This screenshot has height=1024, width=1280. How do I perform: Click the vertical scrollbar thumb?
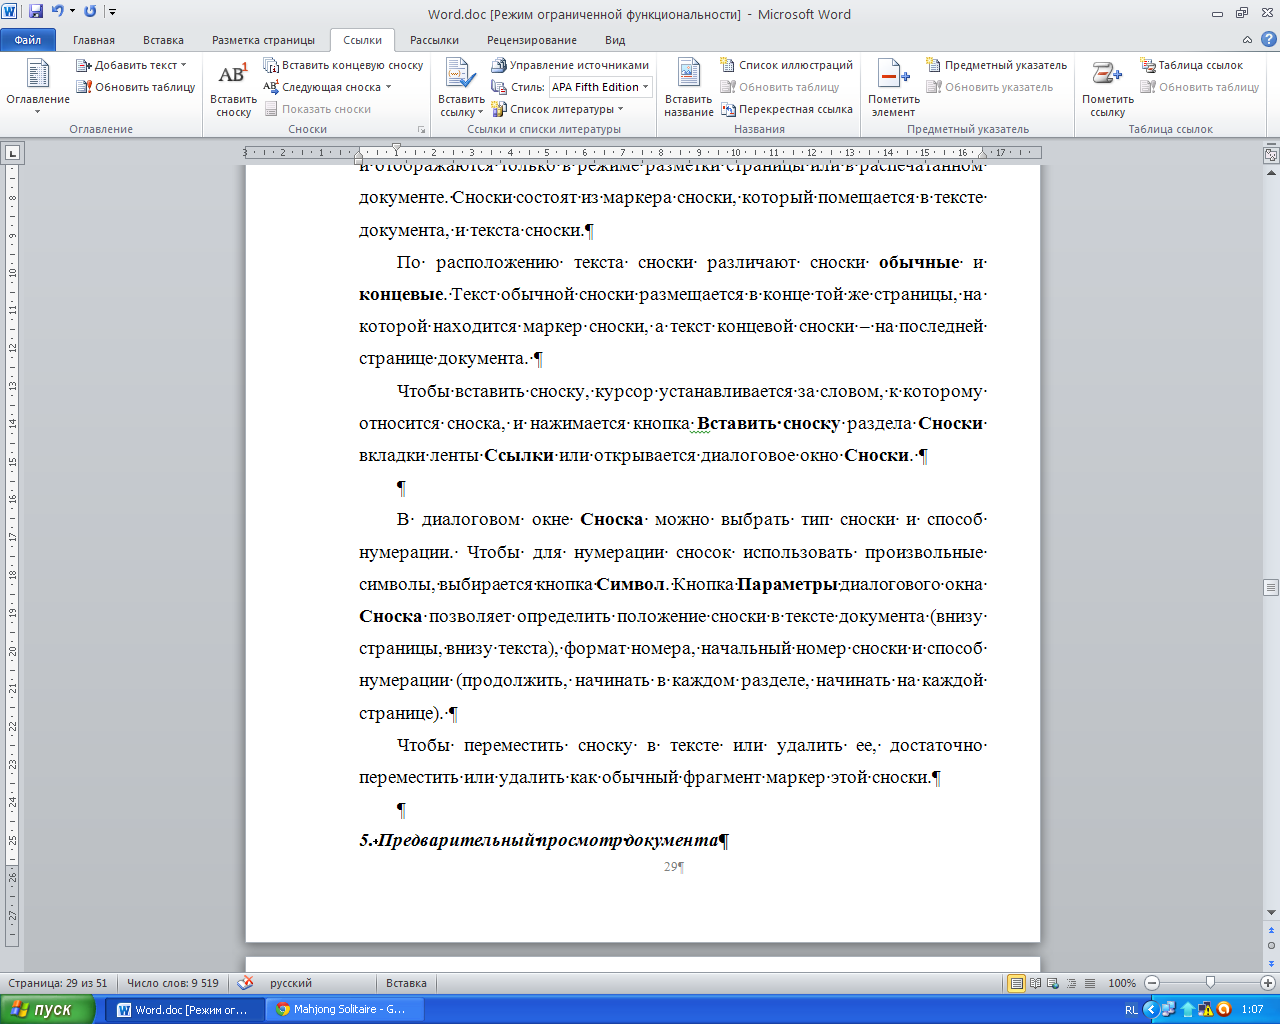[x=1271, y=587]
